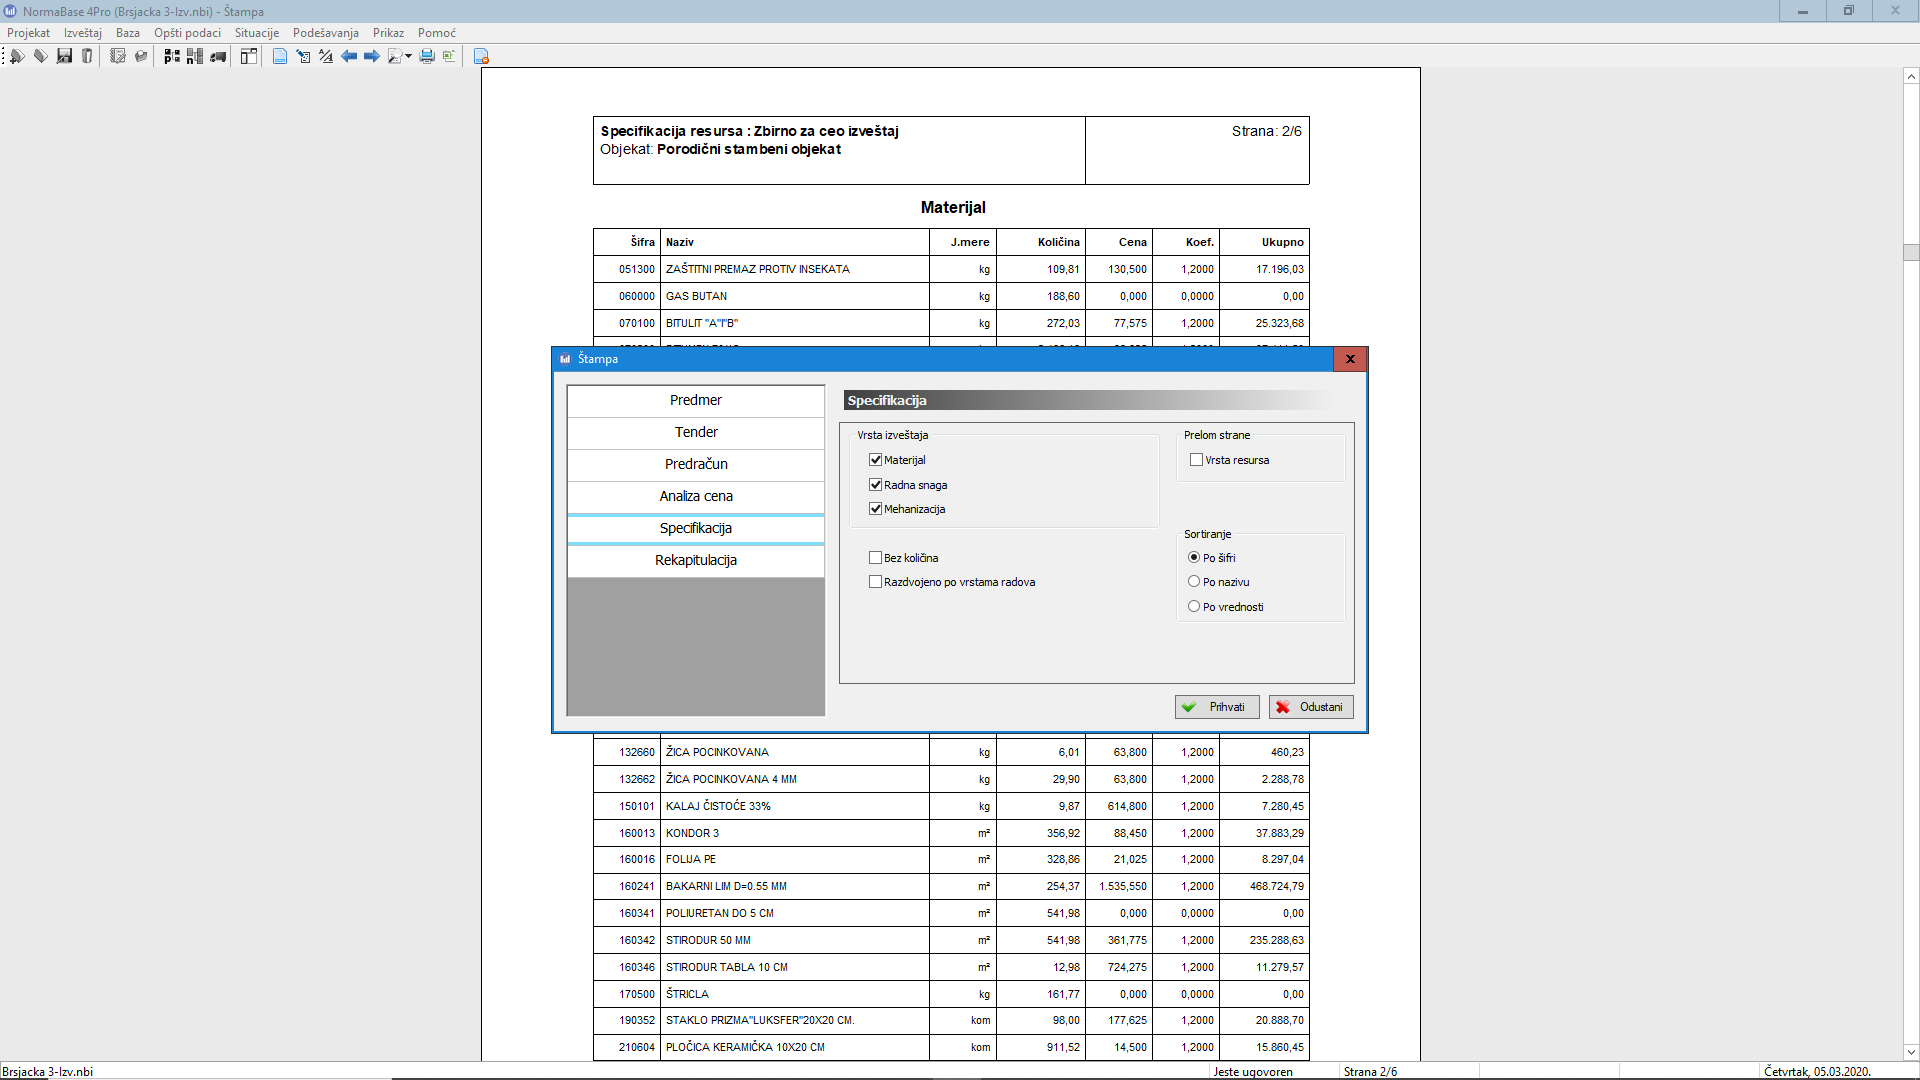Uncheck the Materijal checkbox
The image size is (1920, 1080).
[x=876, y=460]
